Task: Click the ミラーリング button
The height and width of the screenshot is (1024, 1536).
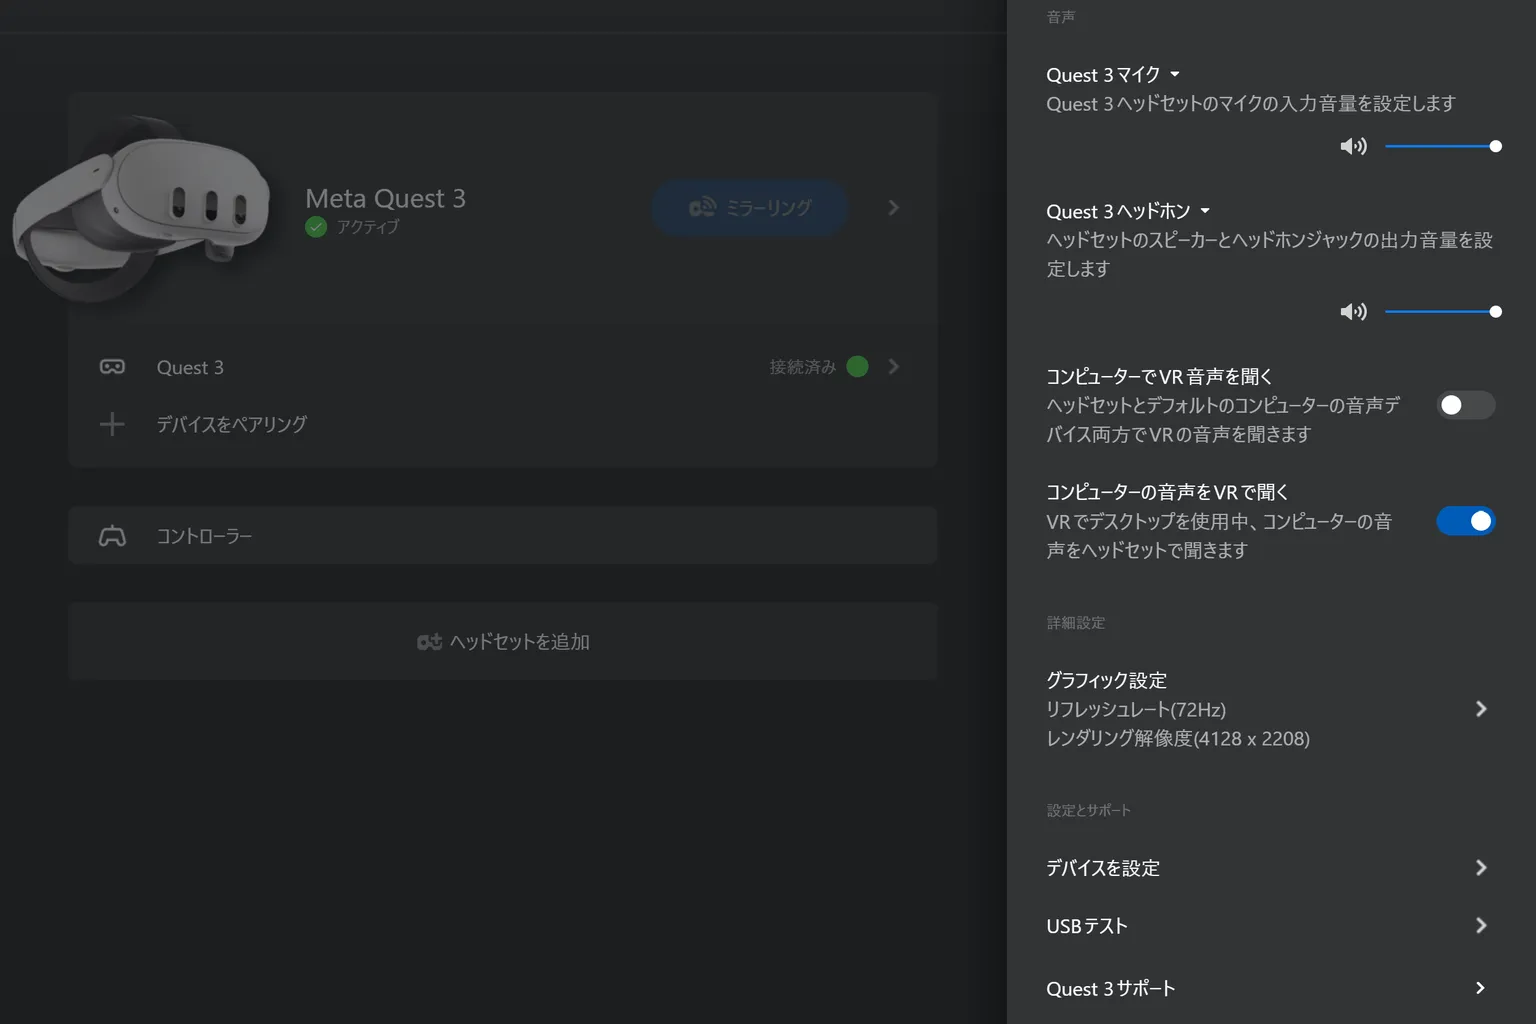Action: coord(750,208)
